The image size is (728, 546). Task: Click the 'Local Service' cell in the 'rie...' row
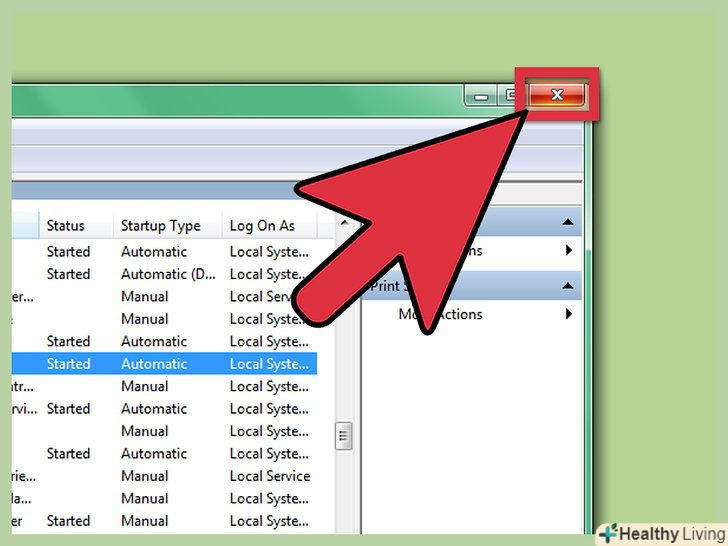(270, 476)
